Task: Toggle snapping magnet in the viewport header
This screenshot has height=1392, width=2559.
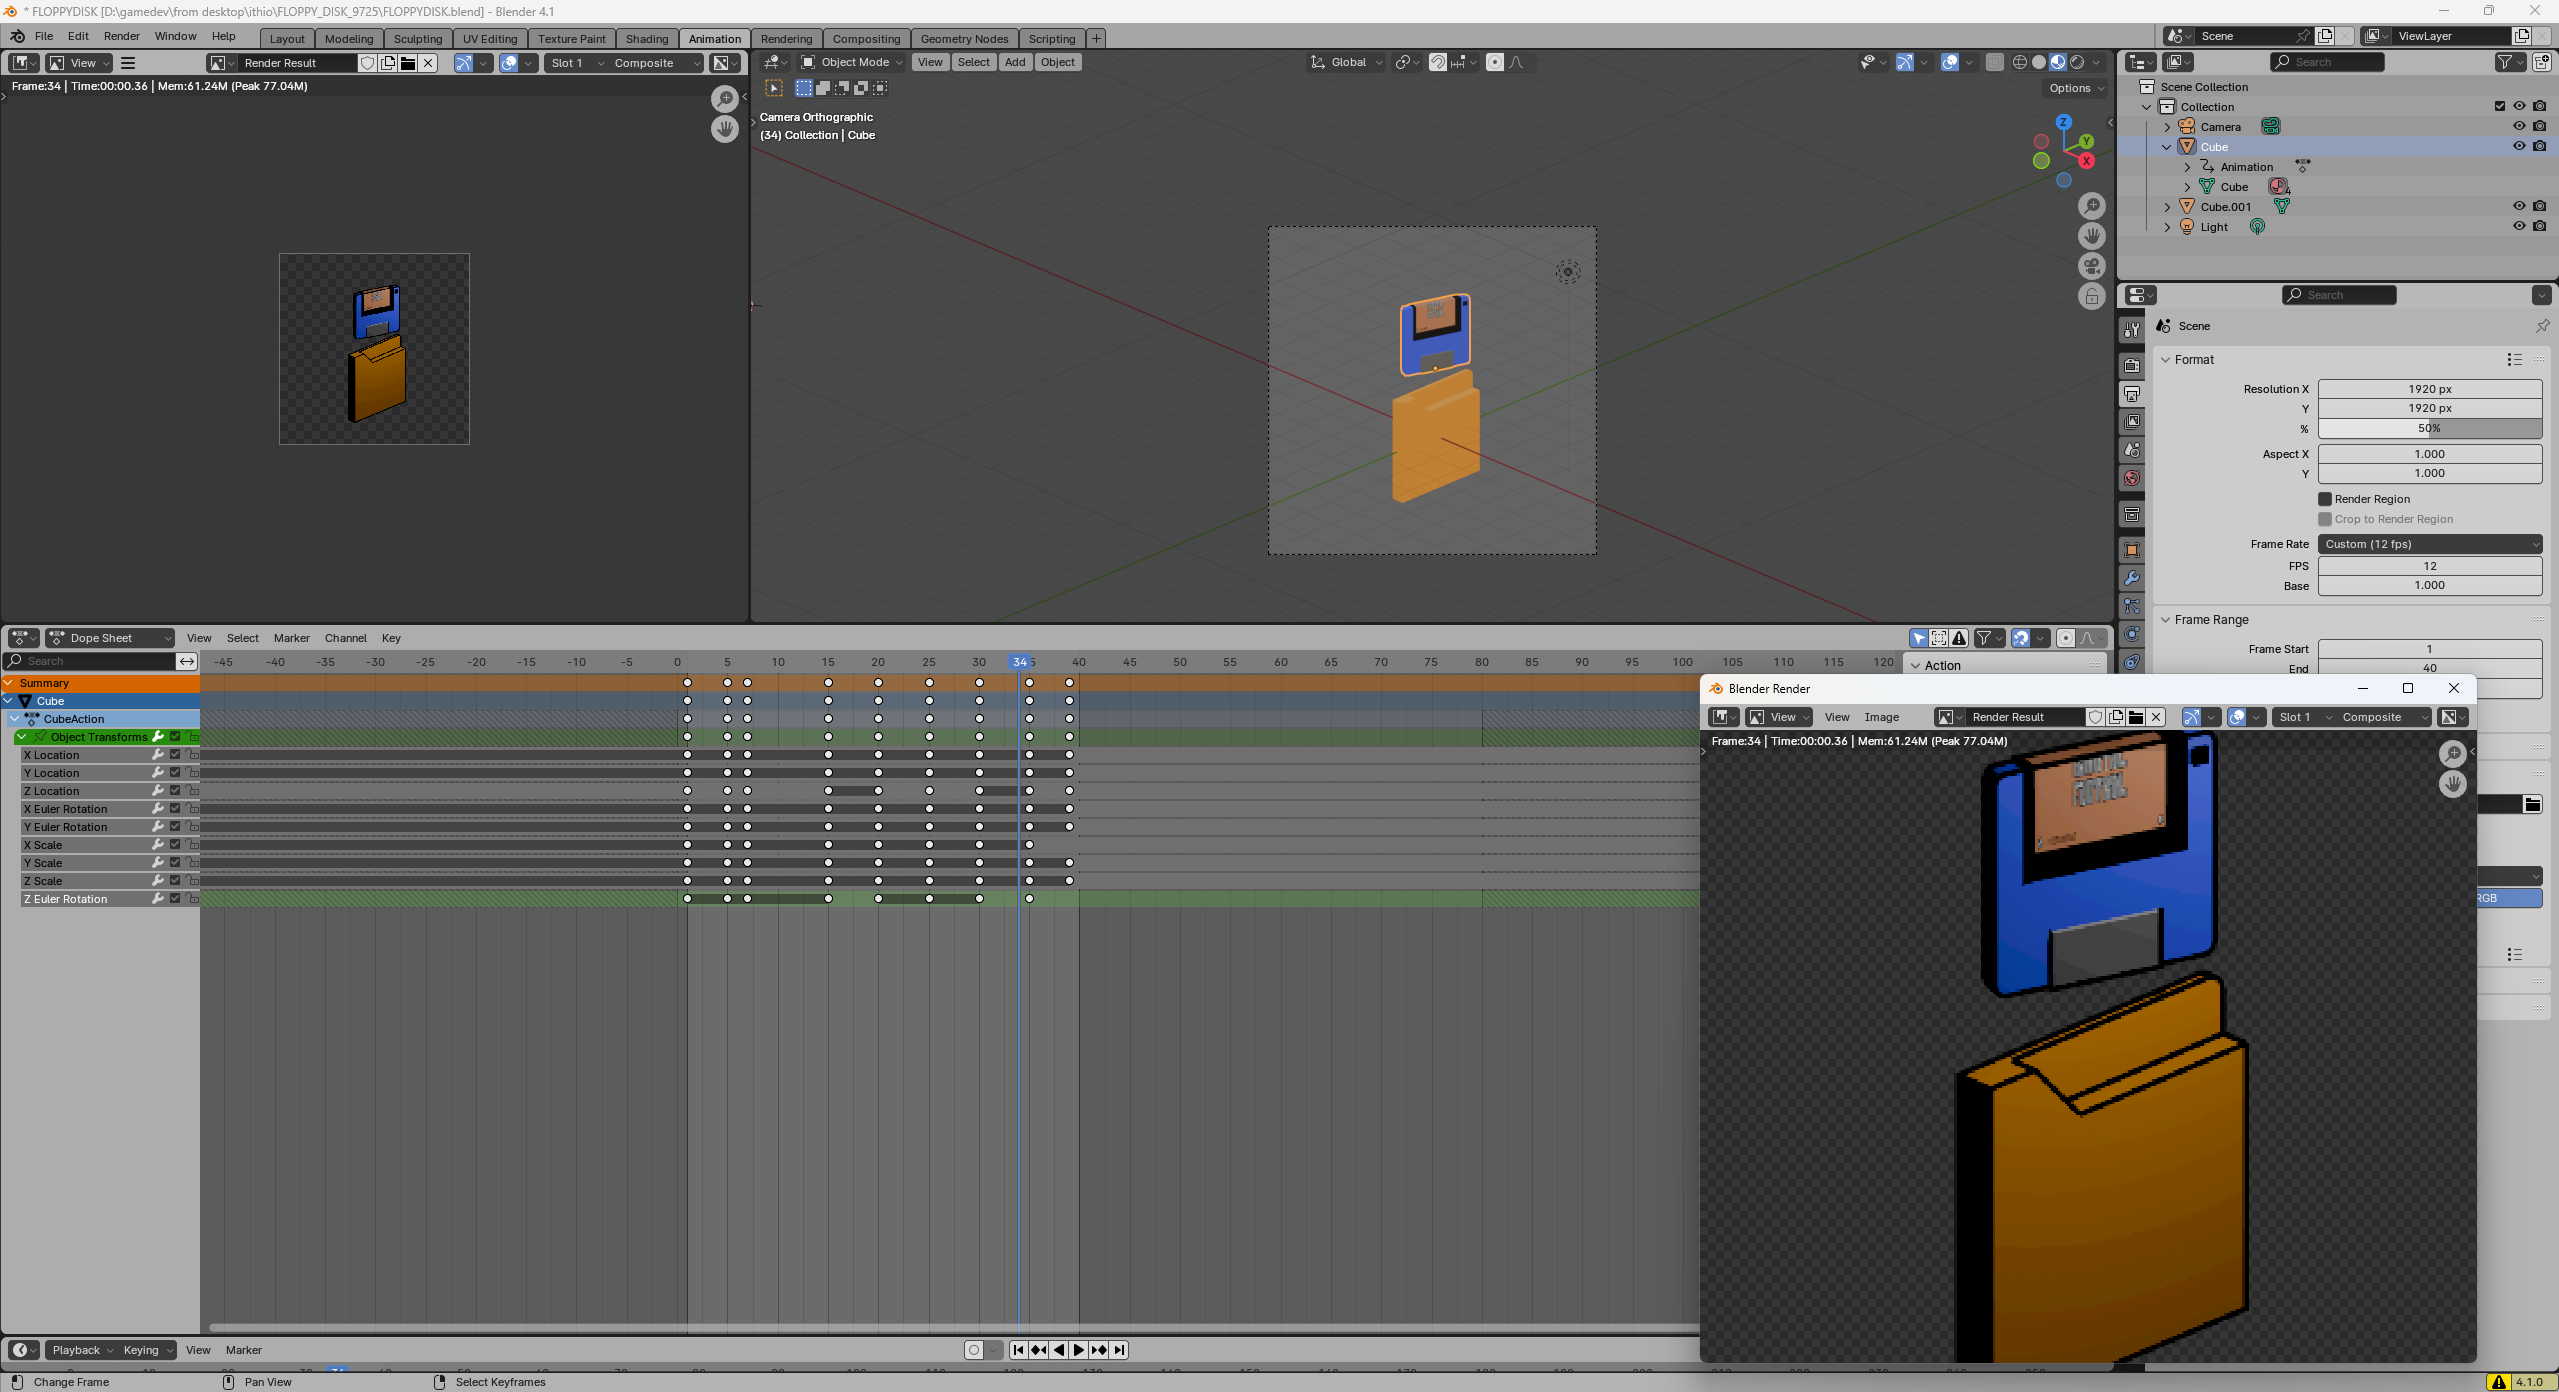Action: coord(1437,62)
